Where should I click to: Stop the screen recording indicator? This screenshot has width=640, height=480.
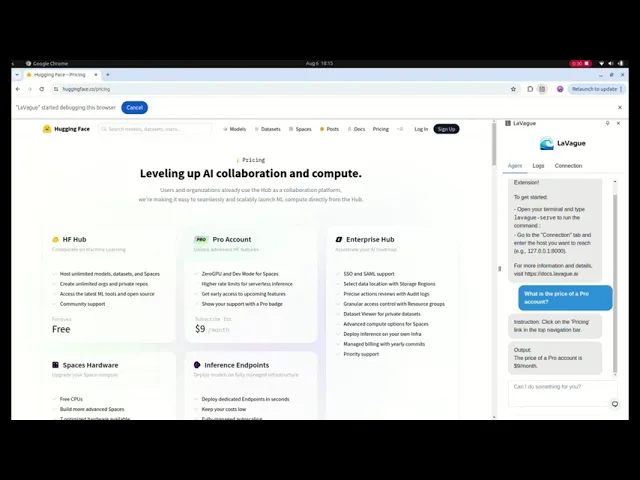[x=580, y=64]
